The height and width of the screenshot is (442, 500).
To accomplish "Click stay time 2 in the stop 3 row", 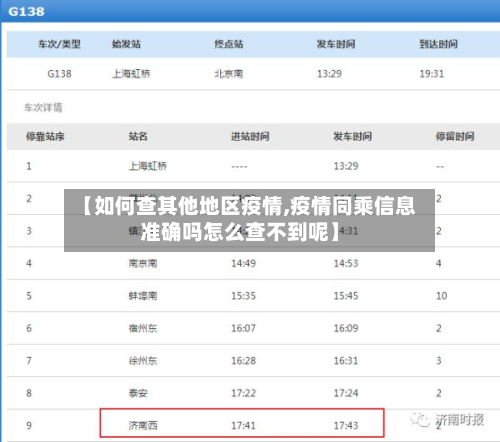I will click(439, 231).
